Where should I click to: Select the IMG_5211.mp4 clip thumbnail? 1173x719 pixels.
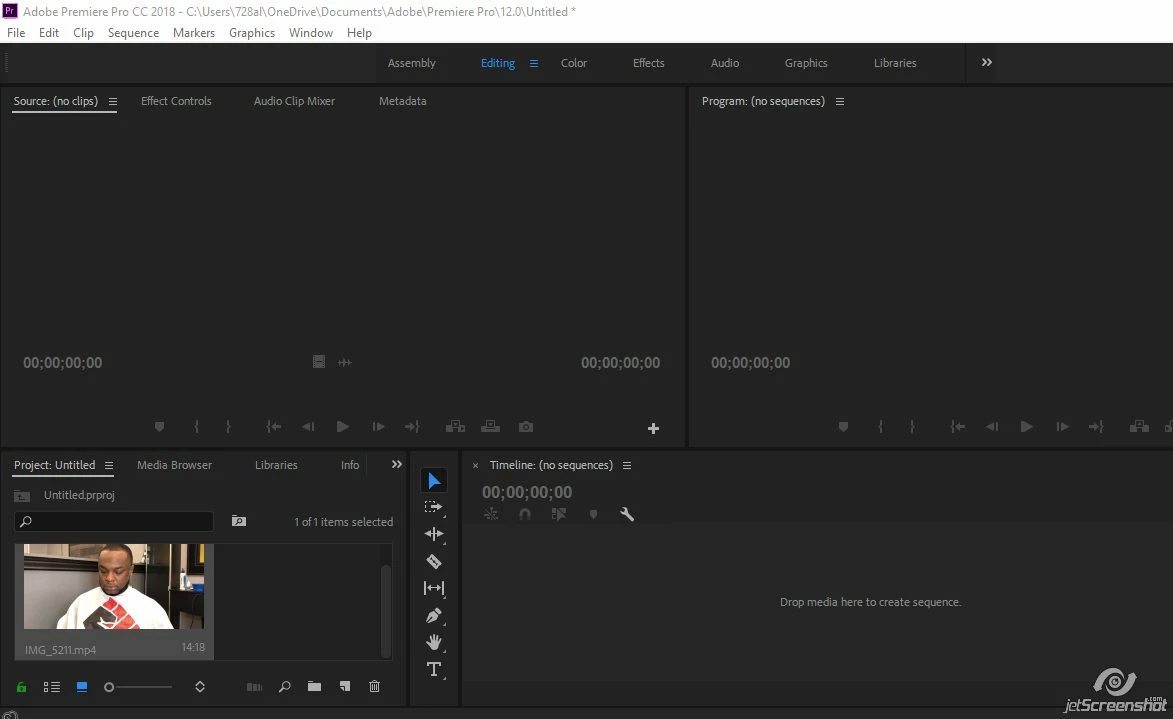tap(114, 587)
